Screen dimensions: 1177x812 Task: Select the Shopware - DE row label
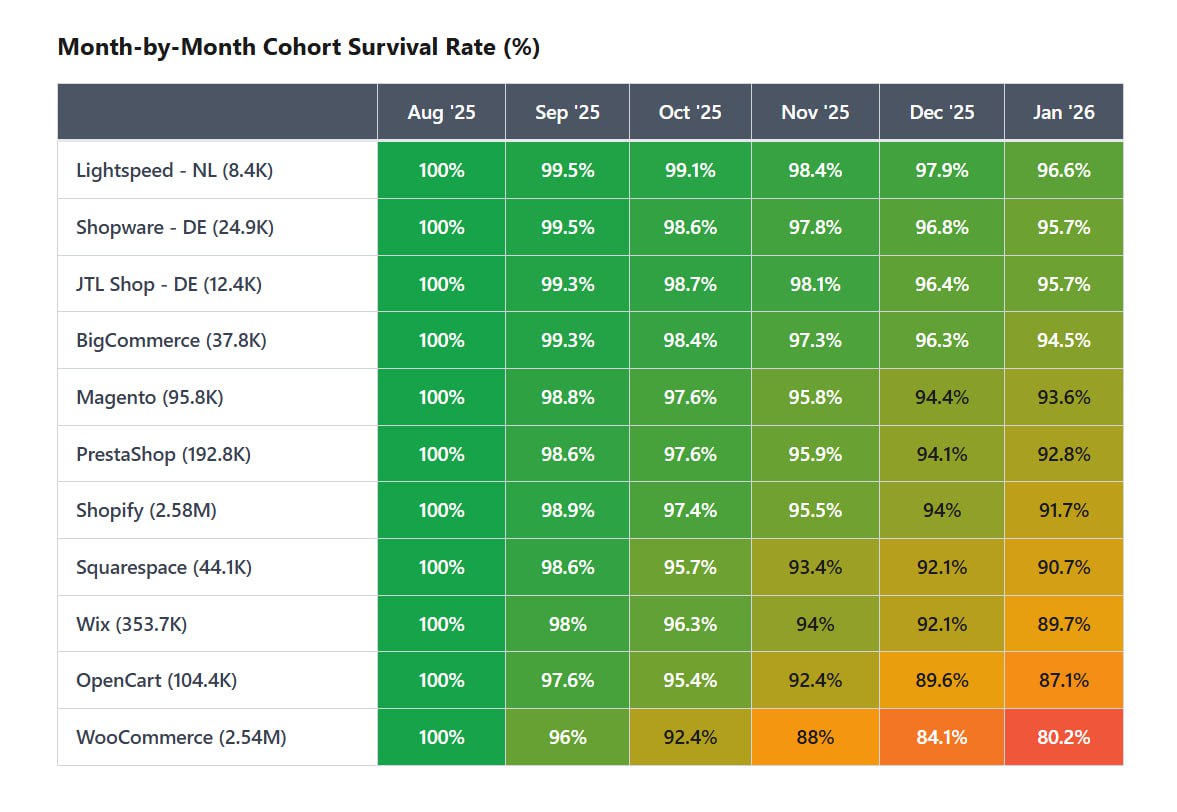pyautogui.click(x=175, y=227)
